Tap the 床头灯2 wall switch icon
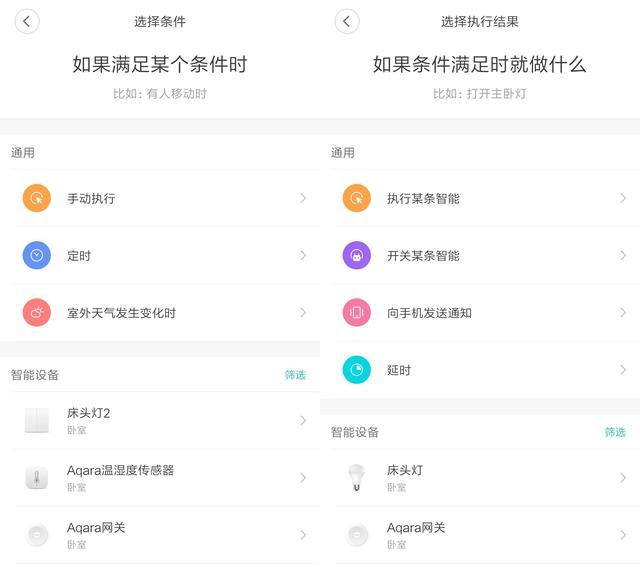Image resolution: width=640 pixels, height=577 pixels. click(37, 420)
